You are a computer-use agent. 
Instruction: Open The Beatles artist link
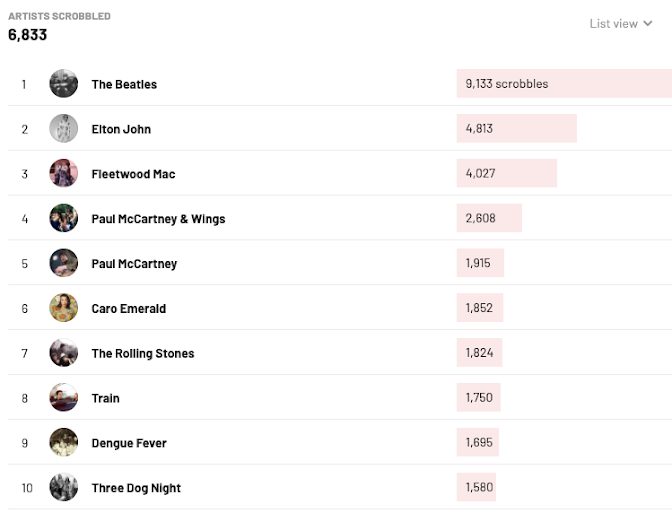[124, 85]
